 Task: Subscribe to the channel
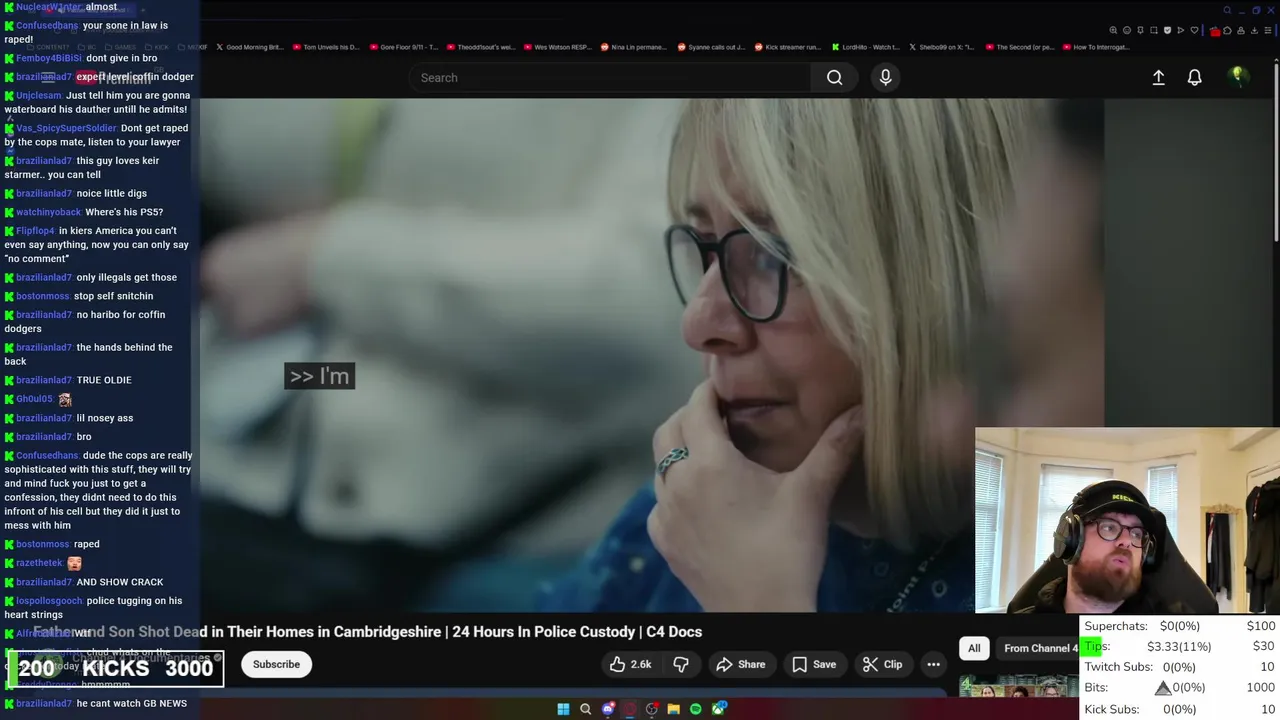[x=276, y=664]
